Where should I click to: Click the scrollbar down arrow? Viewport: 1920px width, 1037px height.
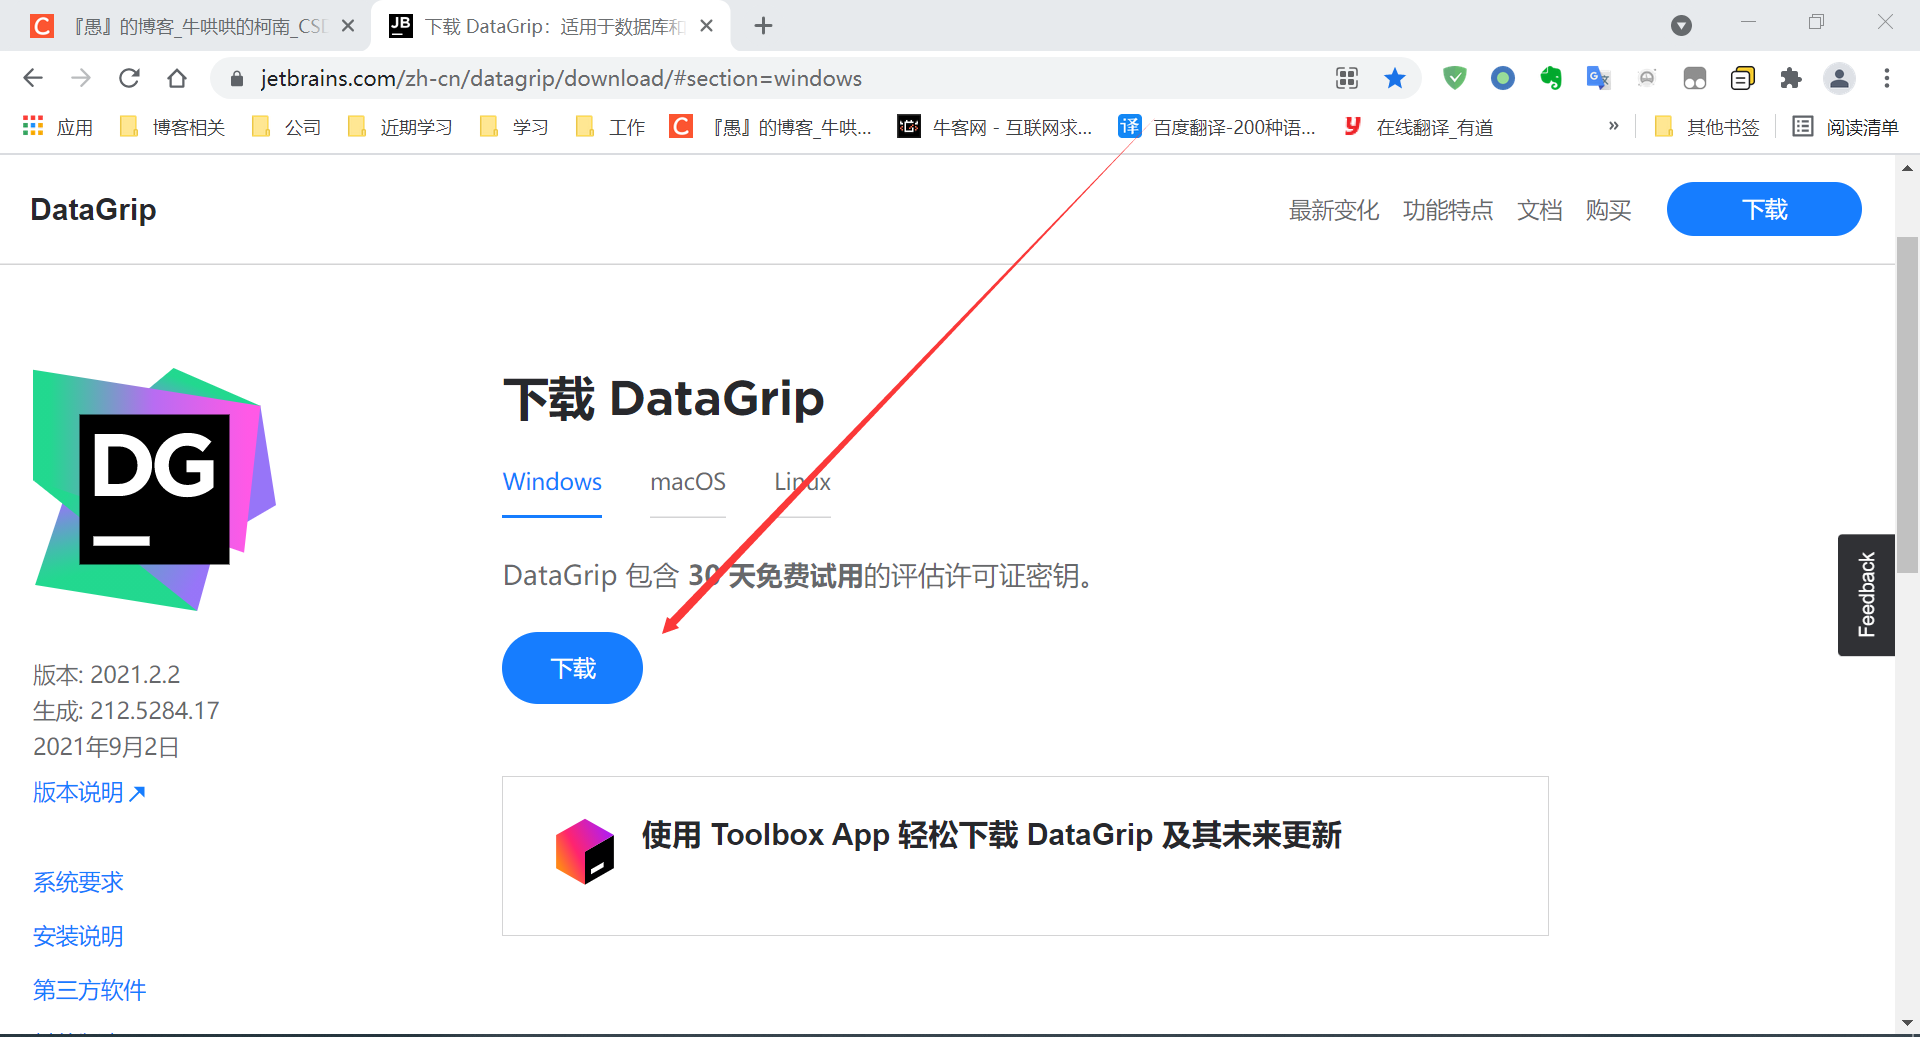[1907, 1023]
